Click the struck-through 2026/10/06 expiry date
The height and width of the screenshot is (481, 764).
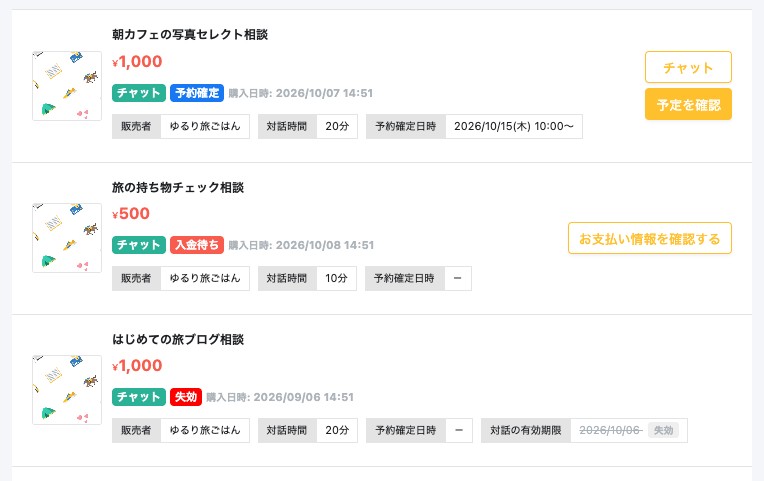pyautogui.click(x=611, y=430)
